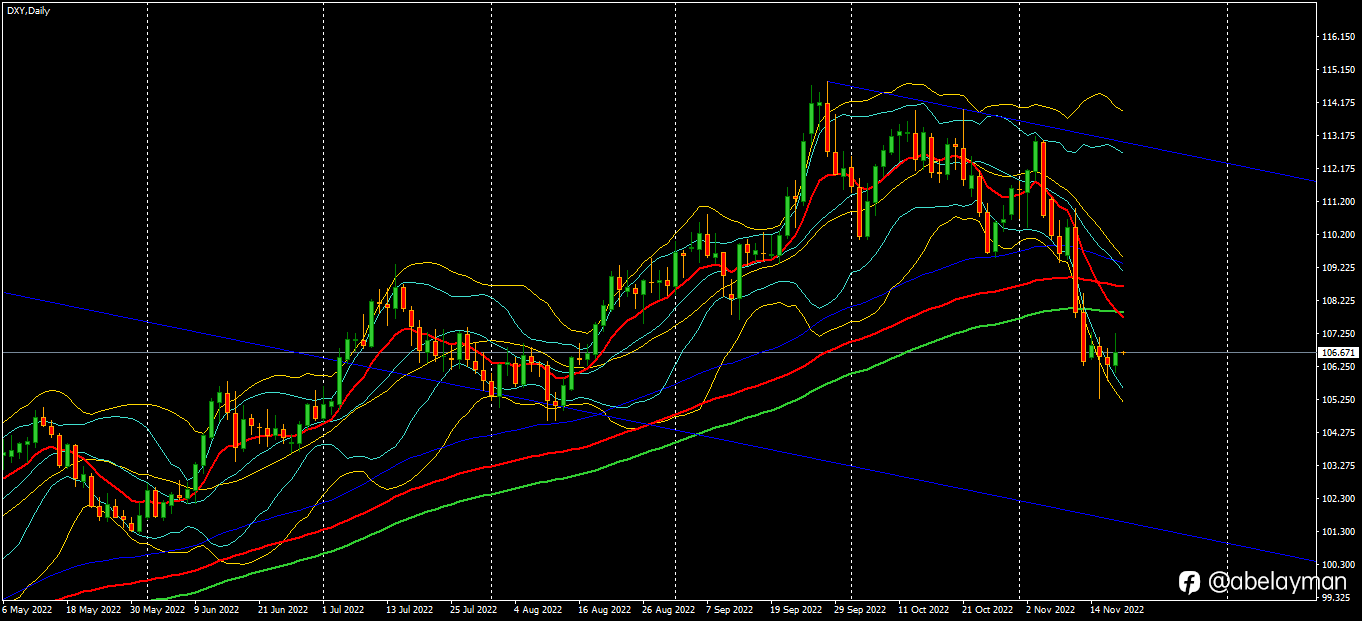
Task: Click the 7 Sep 2022 date label
Action: point(730,609)
